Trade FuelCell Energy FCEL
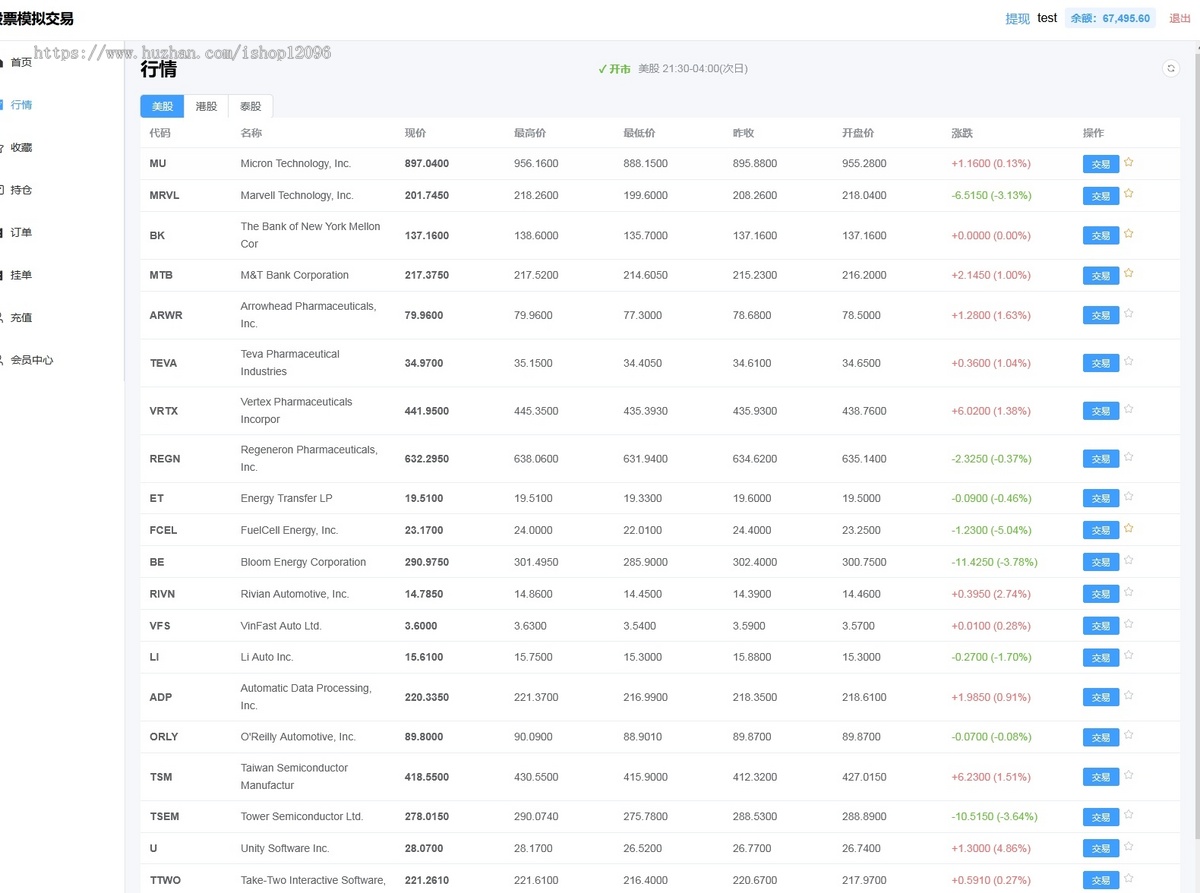1200x893 pixels. click(x=1101, y=530)
